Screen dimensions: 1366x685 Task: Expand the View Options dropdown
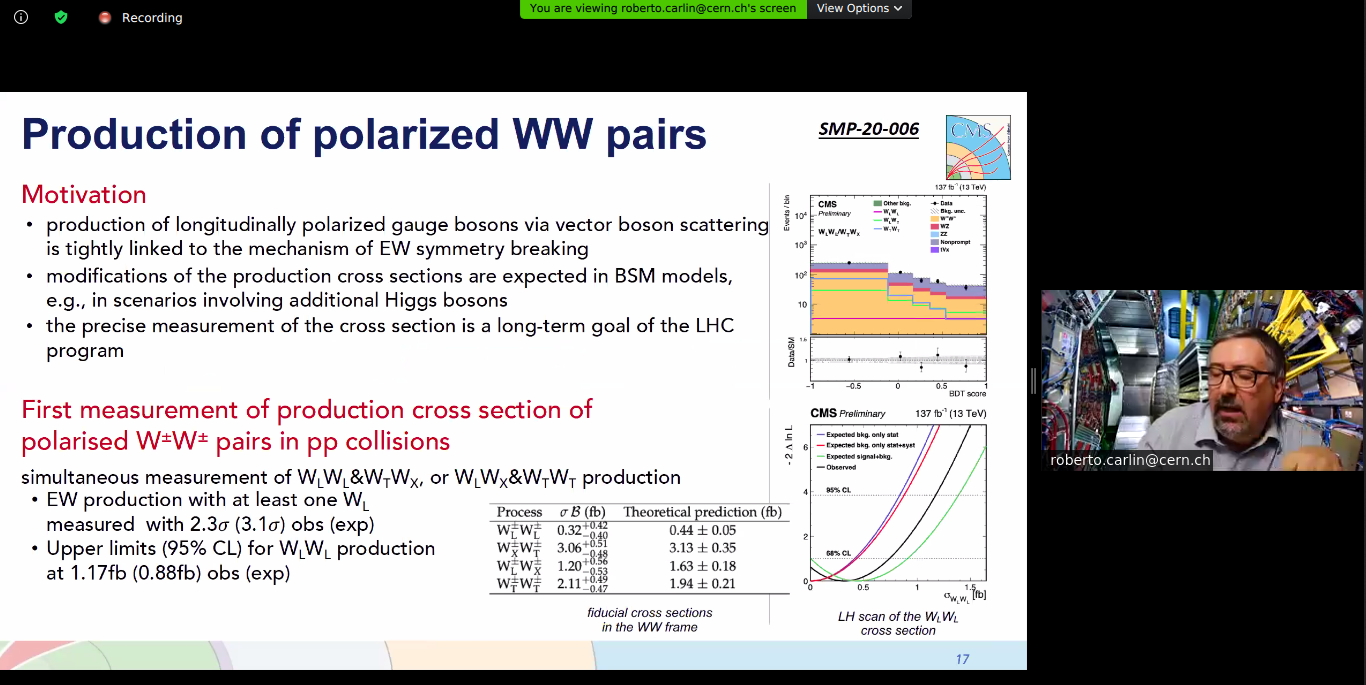pos(859,9)
